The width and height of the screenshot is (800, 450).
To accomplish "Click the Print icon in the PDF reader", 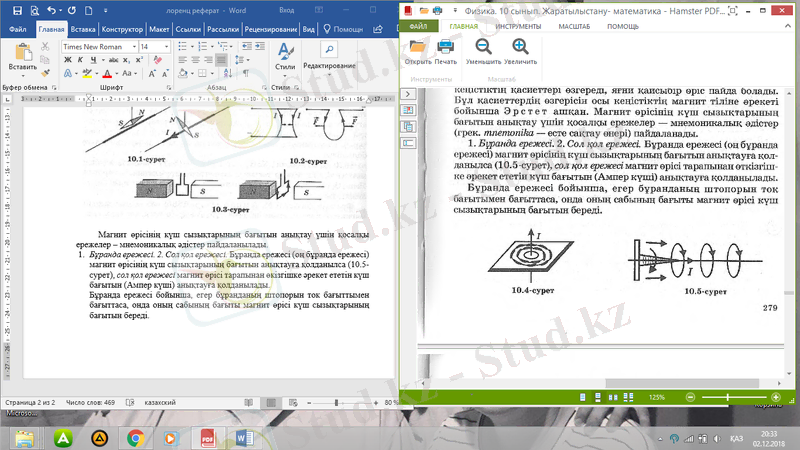I will click(x=446, y=50).
